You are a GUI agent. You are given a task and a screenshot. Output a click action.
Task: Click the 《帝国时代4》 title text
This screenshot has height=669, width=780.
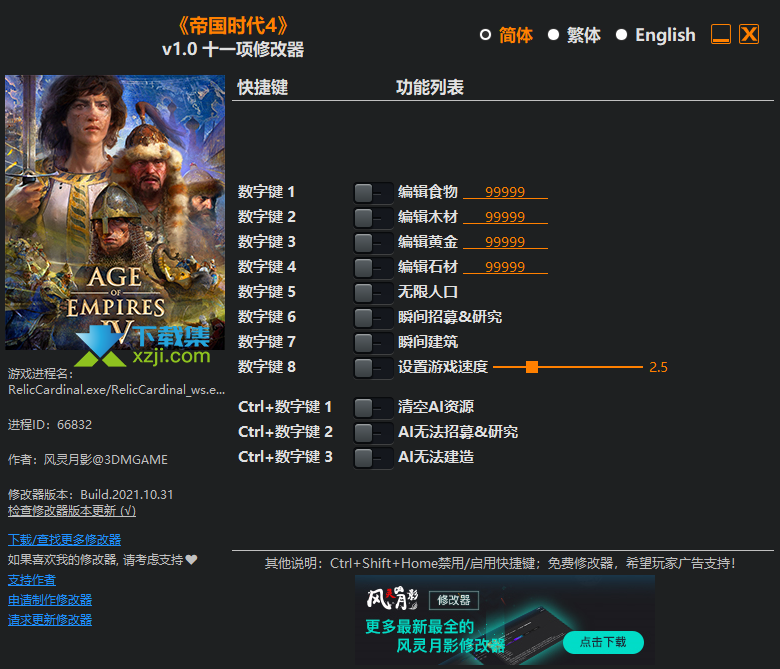coord(233,26)
